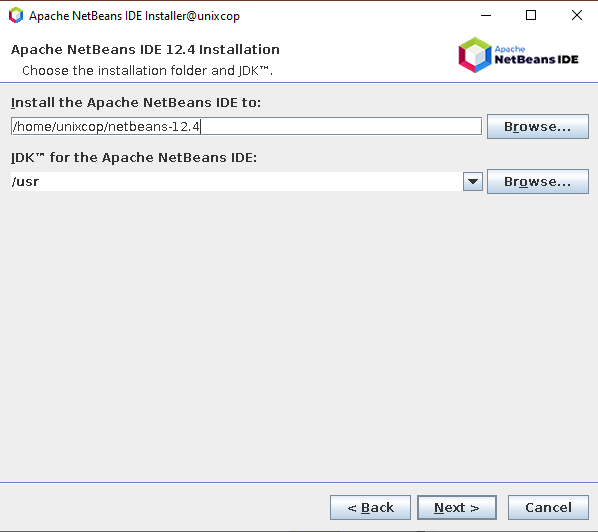The image size is (598, 532).
Task: Click the 'Apache NetBeans IDE Installer@unixcop' window title
Action: coord(134,16)
